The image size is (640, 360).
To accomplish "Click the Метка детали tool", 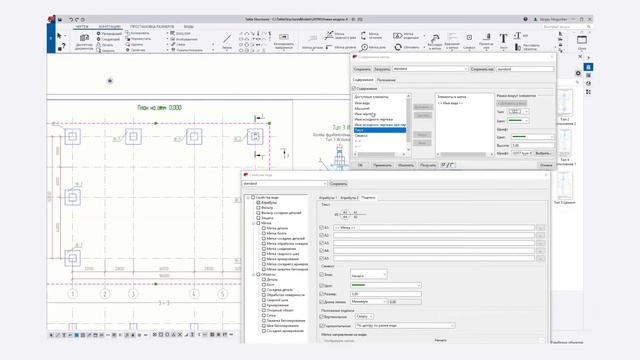I will point(312,42).
